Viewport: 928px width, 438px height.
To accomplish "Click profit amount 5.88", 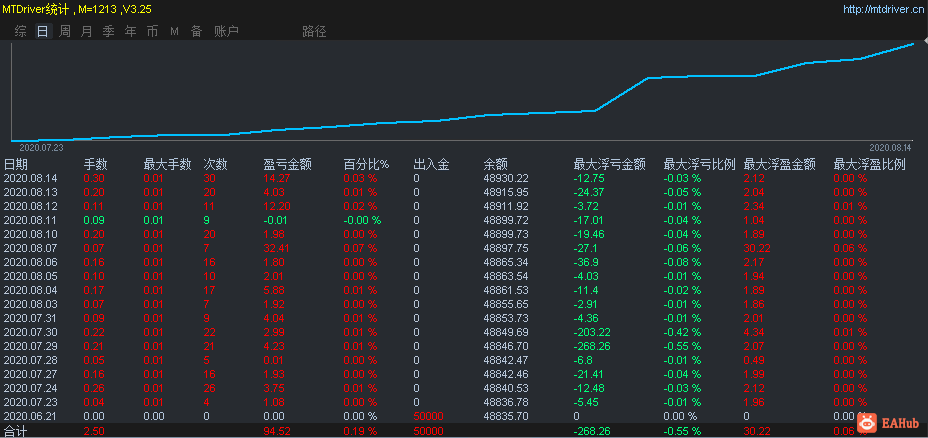I will 274,290.
